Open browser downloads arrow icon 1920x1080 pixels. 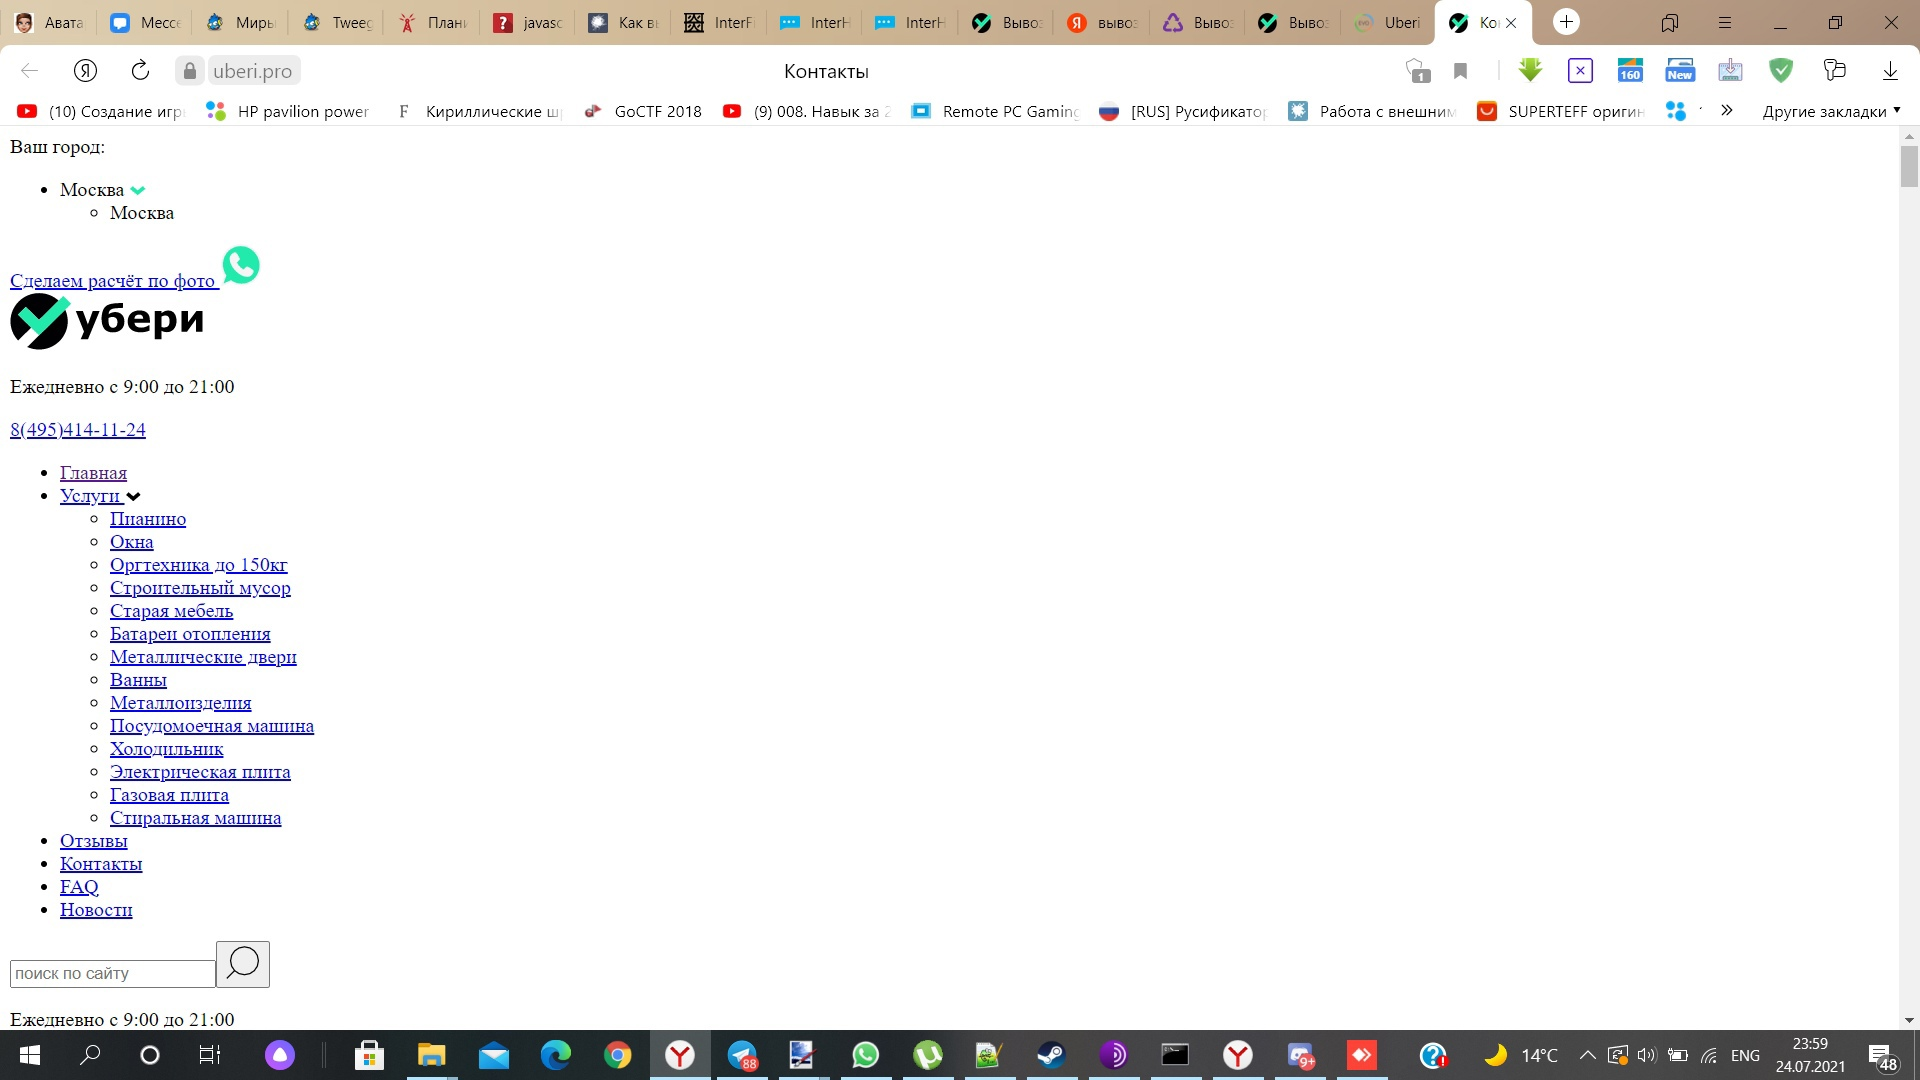point(1890,70)
